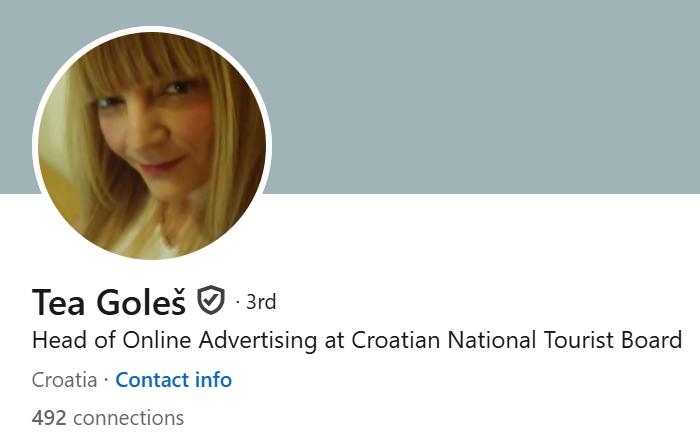Open the Contact info link
This screenshot has height=440, width=700.
click(x=174, y=380)
